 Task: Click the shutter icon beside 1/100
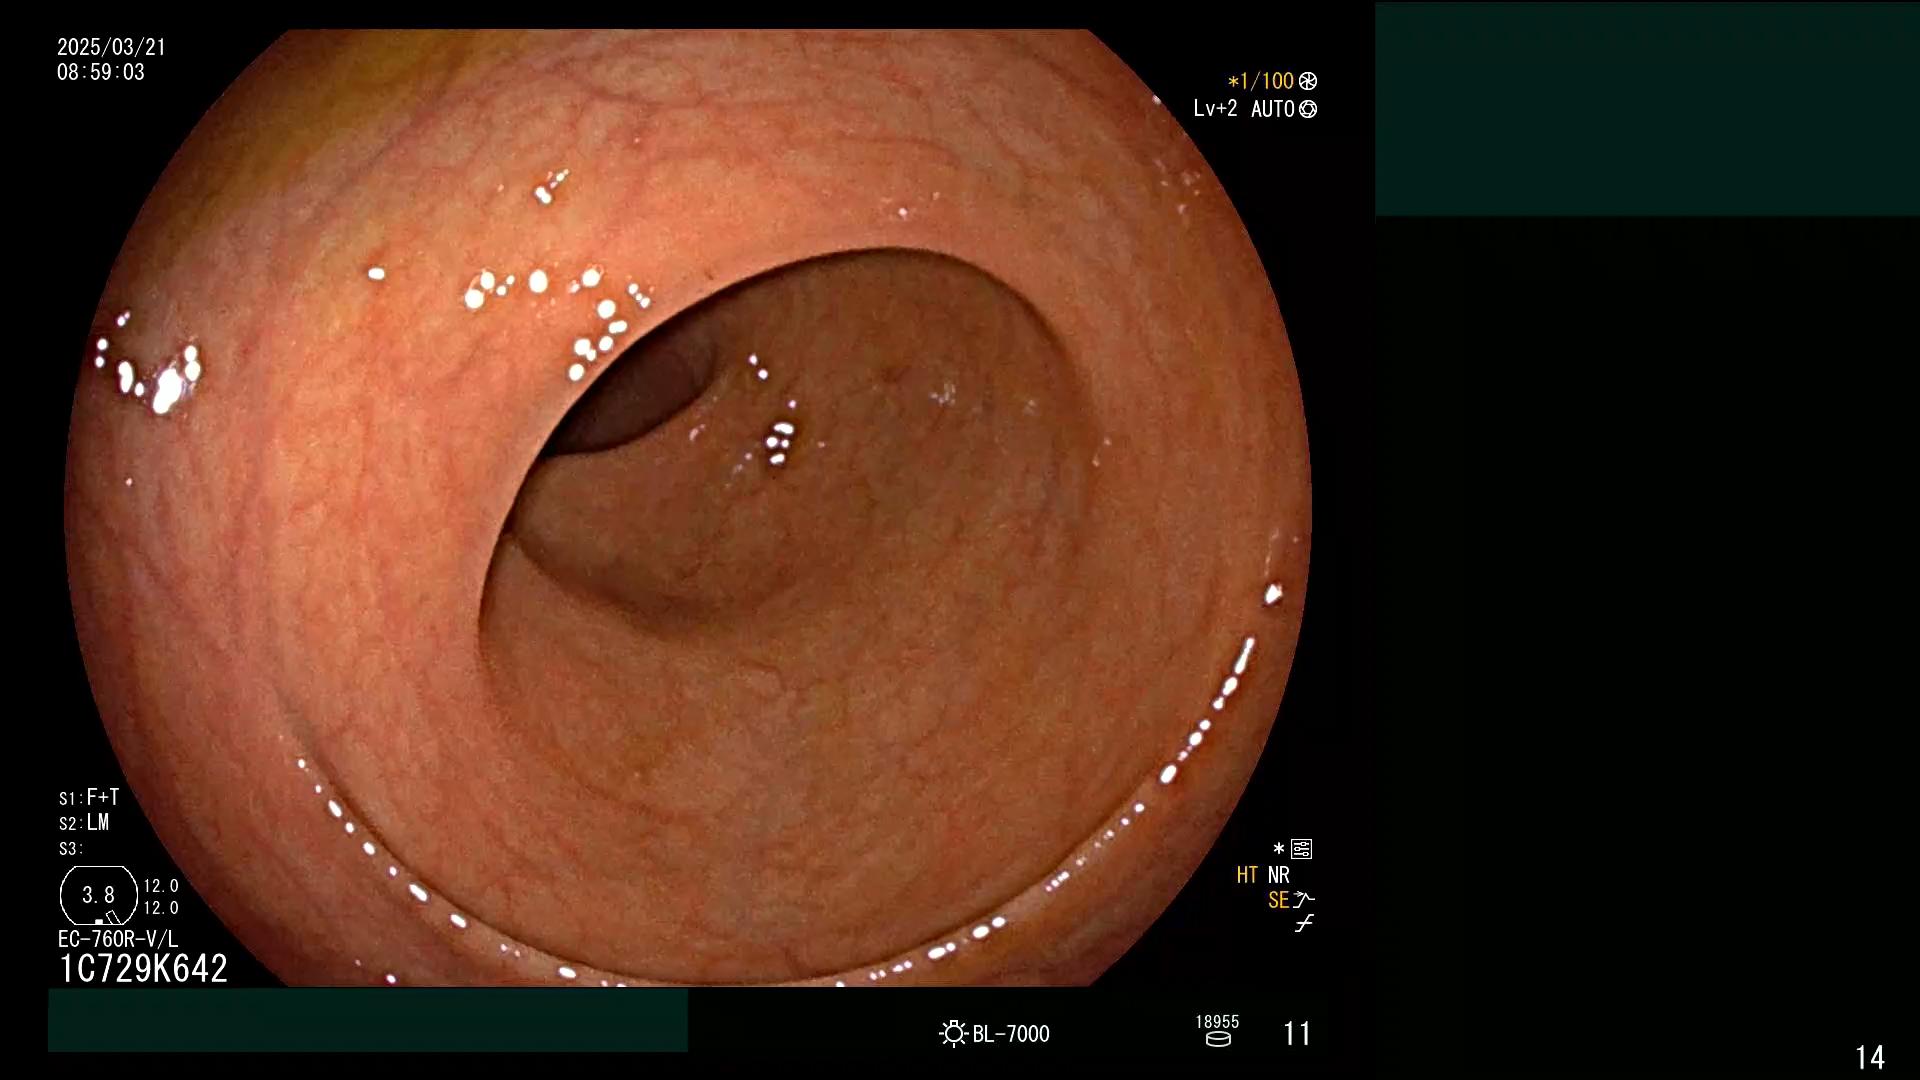click(x=1308, y=81)
